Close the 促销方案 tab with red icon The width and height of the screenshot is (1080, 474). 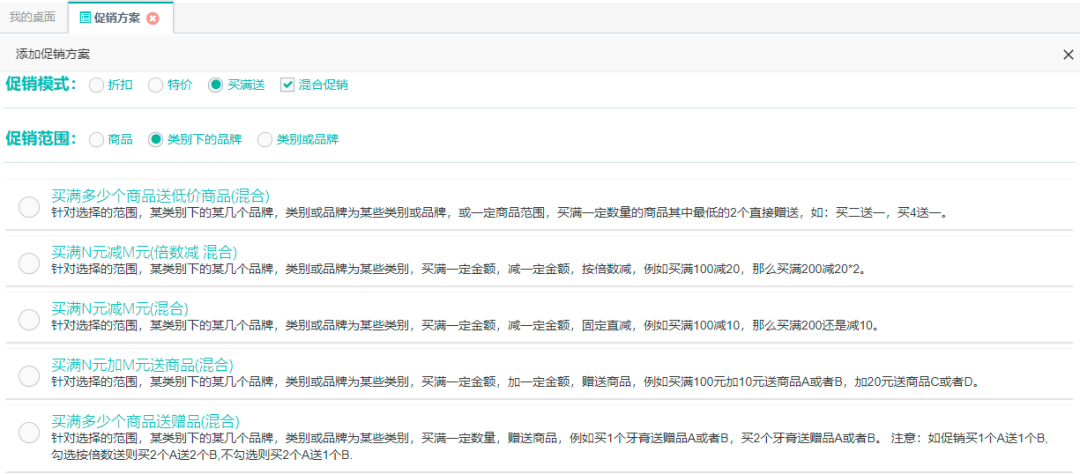click(152, 18)
